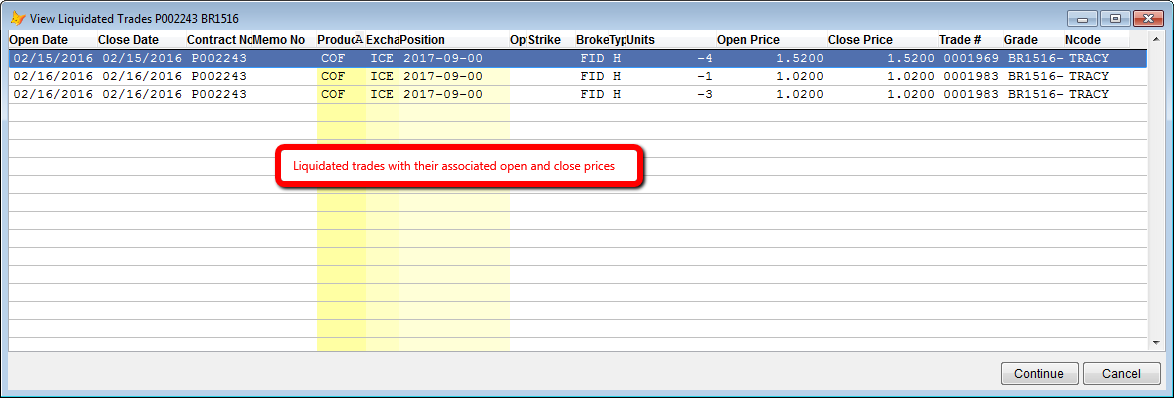Click the scrollbar down arrow
The image size is (1174, 398).
click(x=1157, y=343)
